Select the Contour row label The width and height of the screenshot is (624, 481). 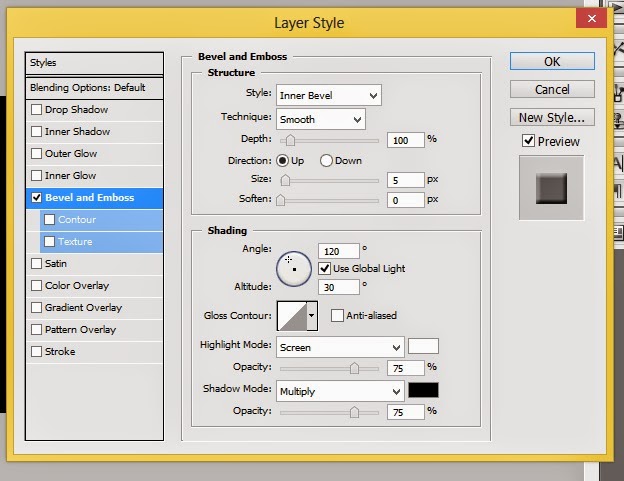click(77, 220)
